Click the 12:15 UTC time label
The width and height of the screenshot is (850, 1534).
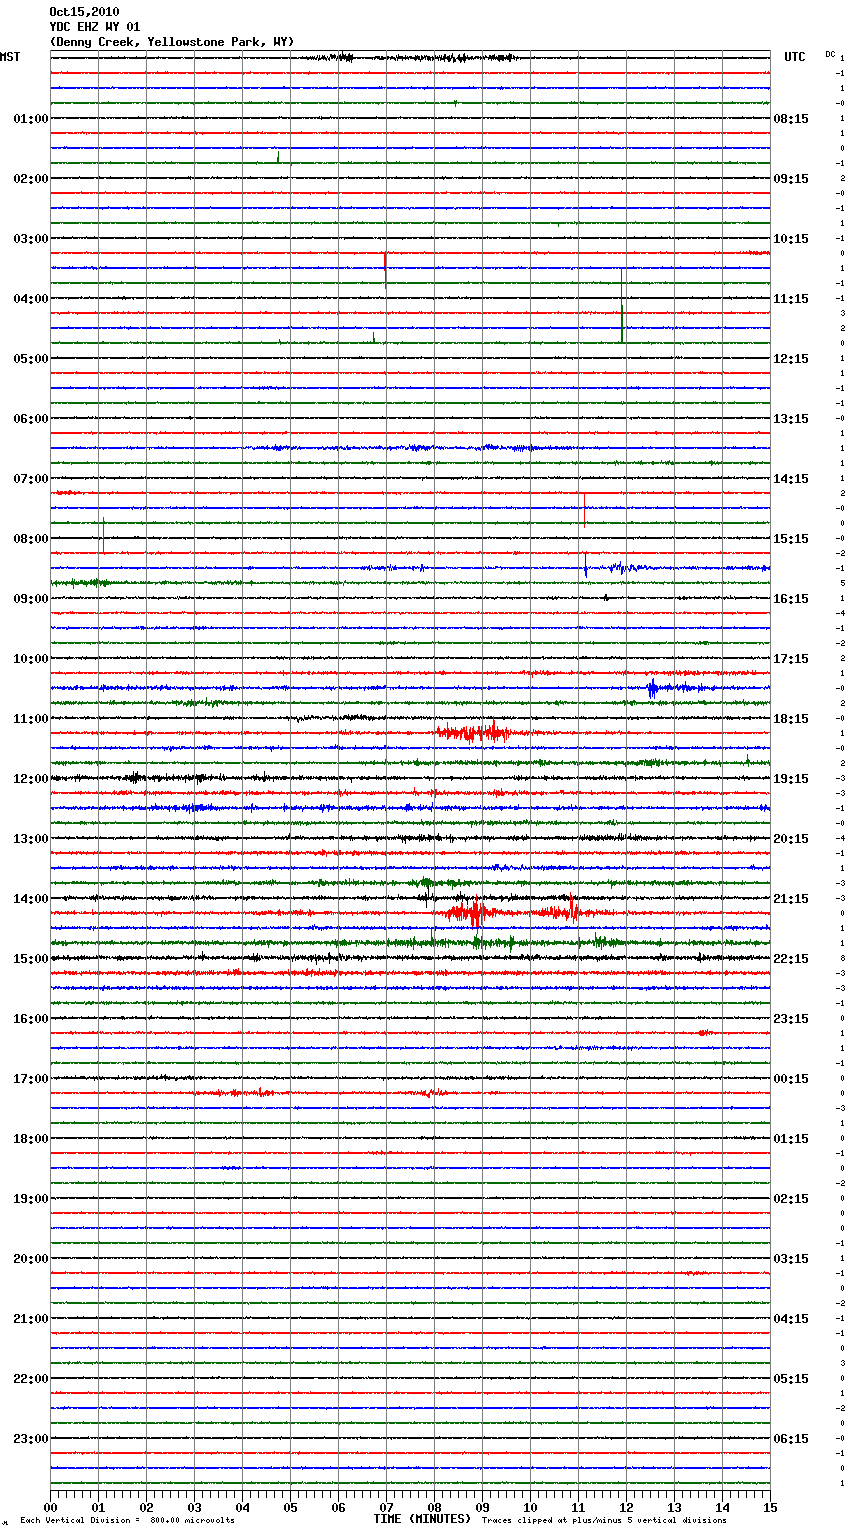791,359
